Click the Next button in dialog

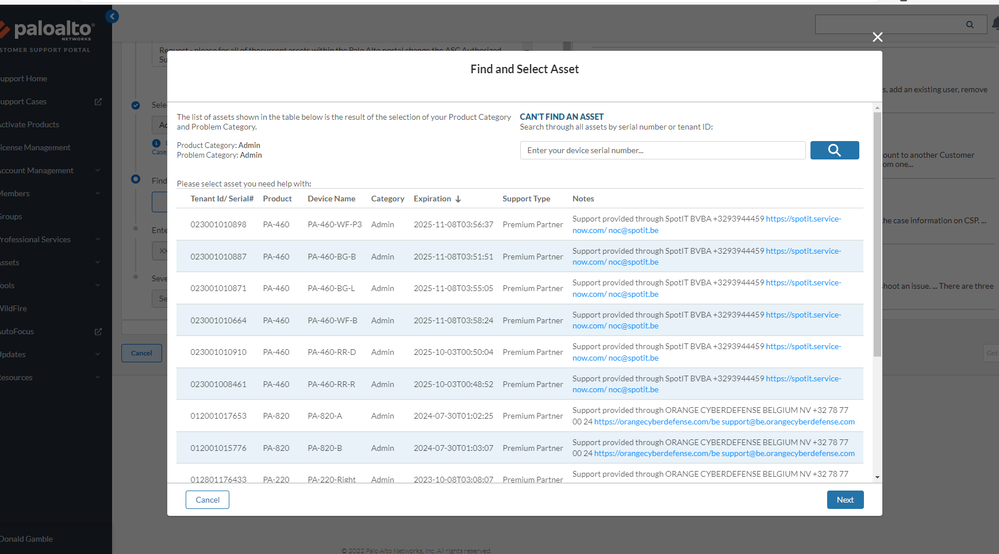coord(845,500)
